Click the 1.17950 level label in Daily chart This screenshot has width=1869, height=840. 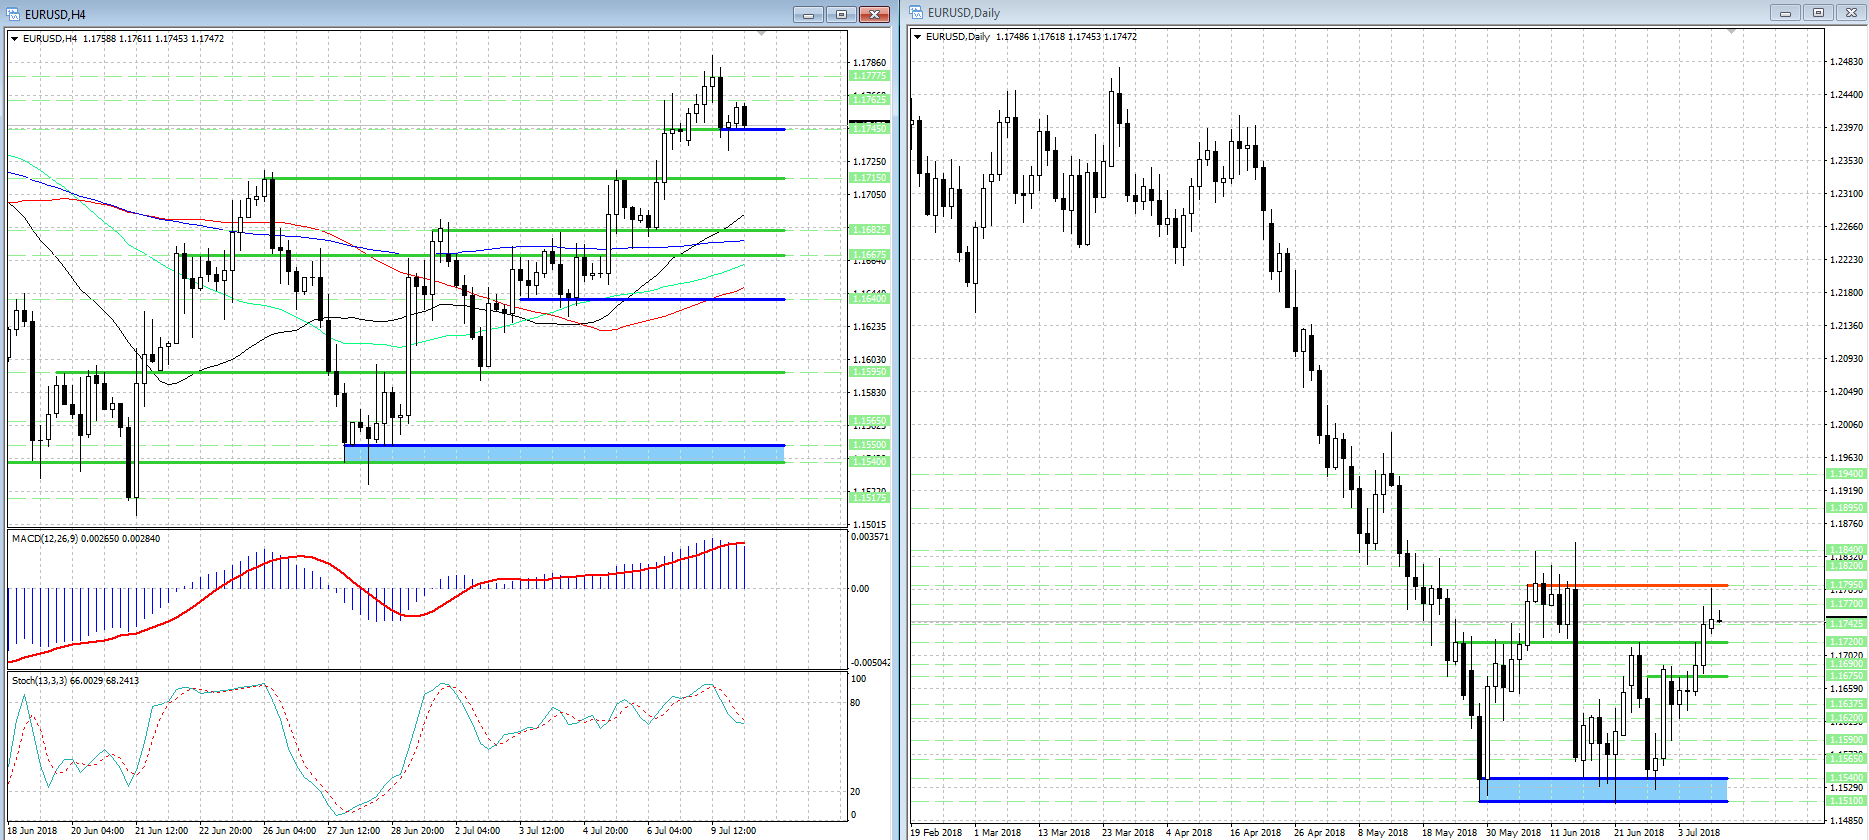tap(1846, 585)
